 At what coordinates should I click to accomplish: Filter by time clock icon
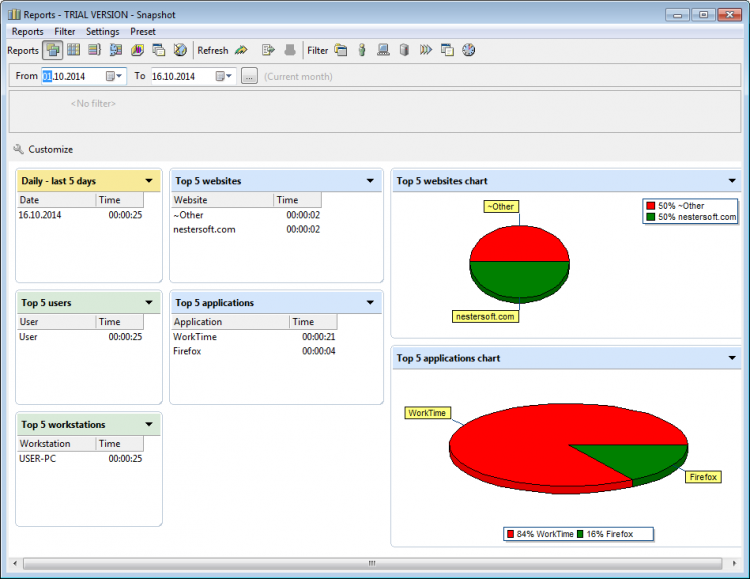click(x=469, y=50)
